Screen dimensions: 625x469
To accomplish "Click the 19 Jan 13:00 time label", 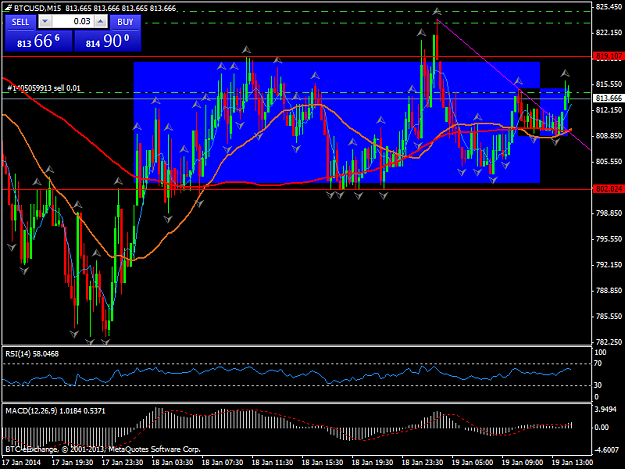I will click(x=572, y=463).
